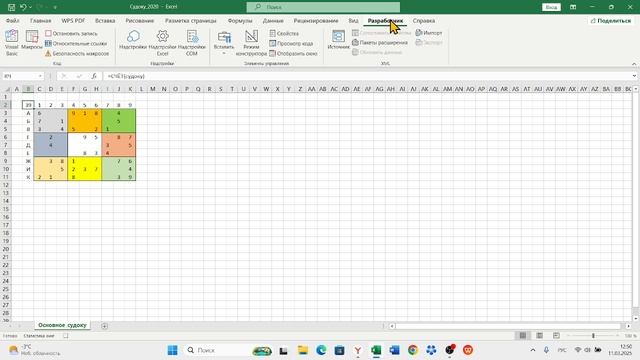Switch to the WPS PDF tab

point(73,20)
